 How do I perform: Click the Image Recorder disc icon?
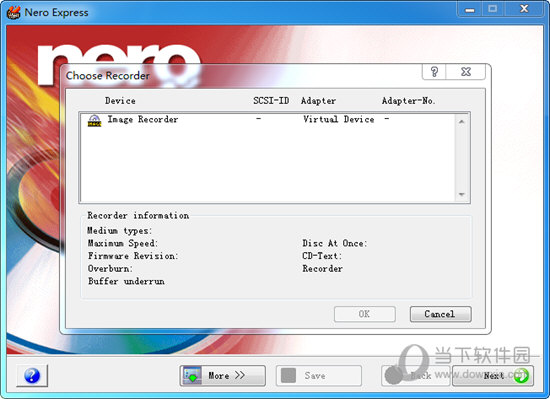click(x=94, y=120)
